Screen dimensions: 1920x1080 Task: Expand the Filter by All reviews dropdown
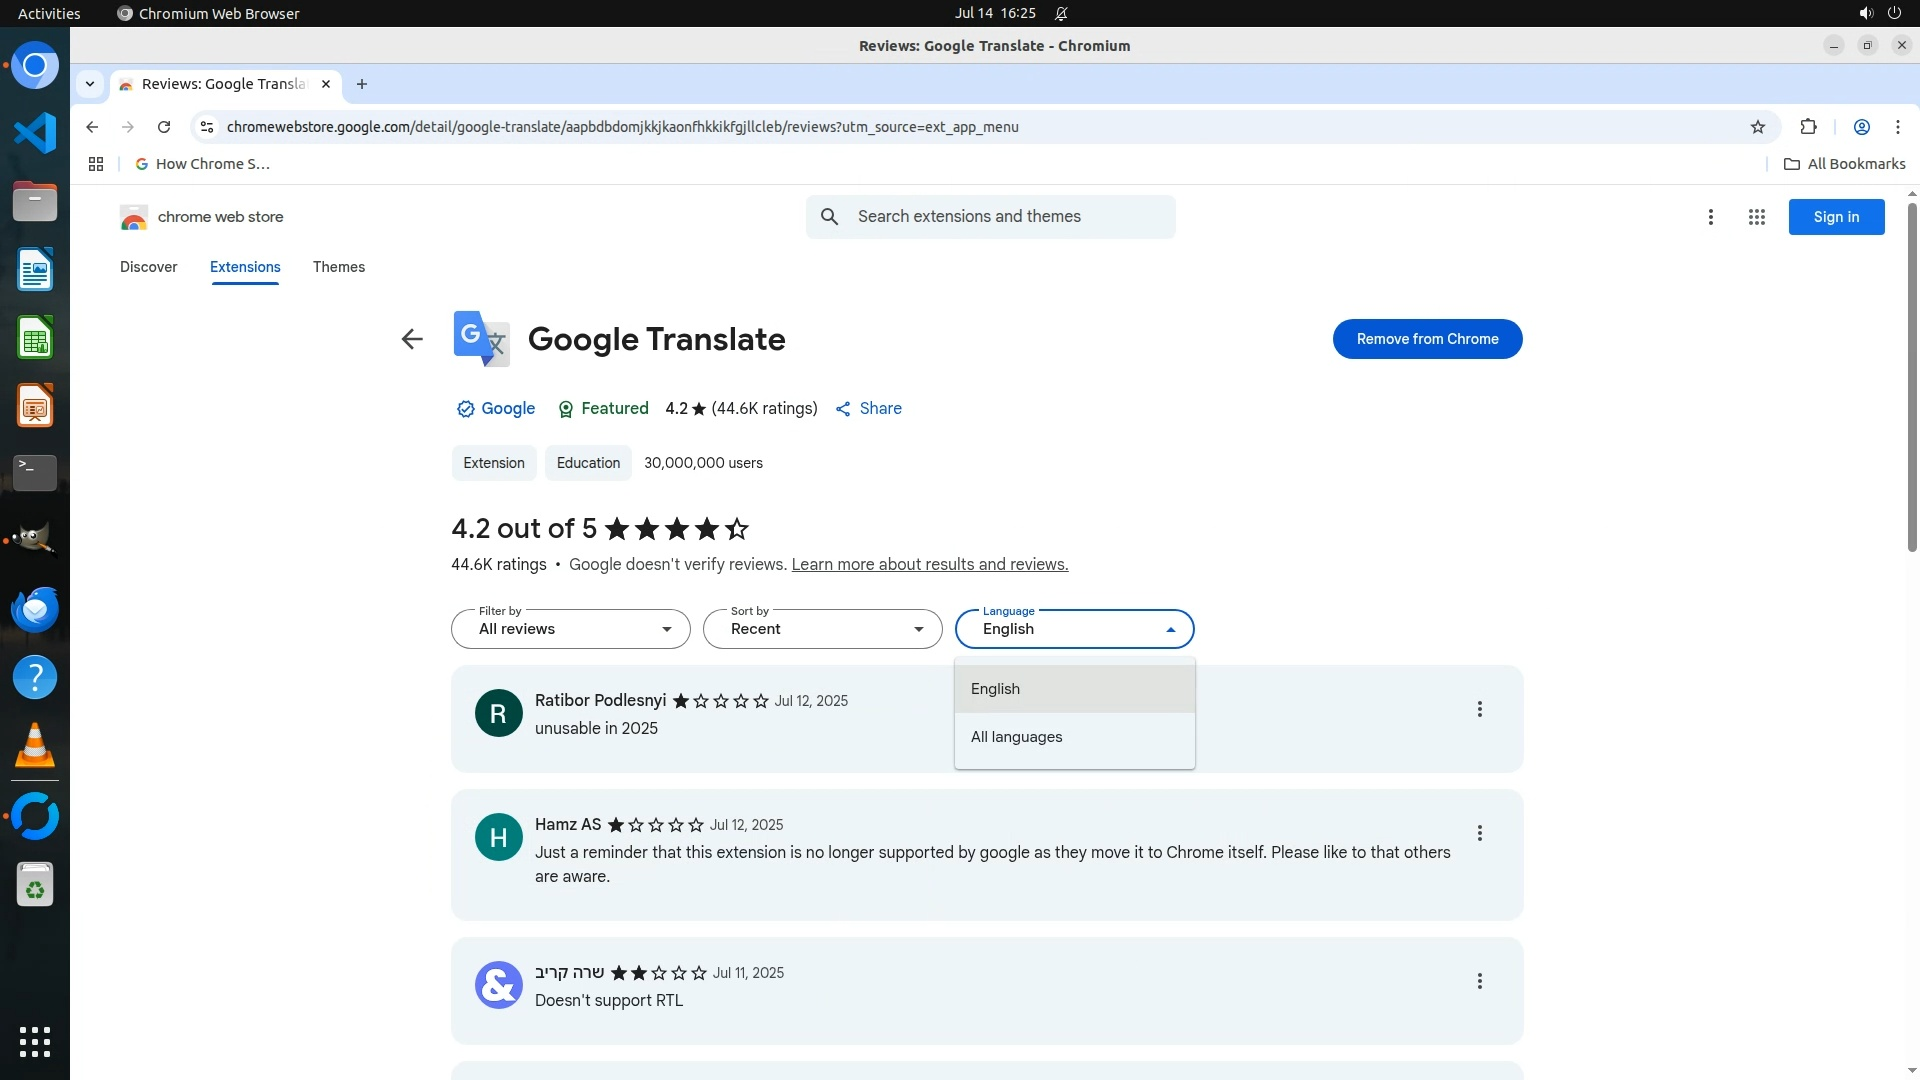[570, 629]
